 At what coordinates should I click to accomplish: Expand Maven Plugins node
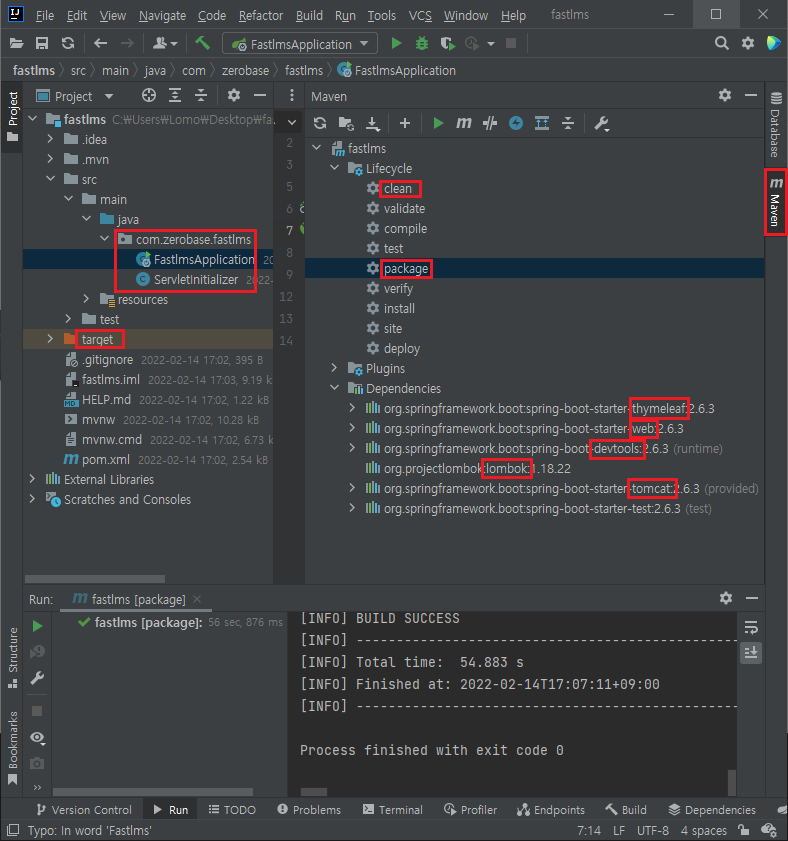click(334, 368)
